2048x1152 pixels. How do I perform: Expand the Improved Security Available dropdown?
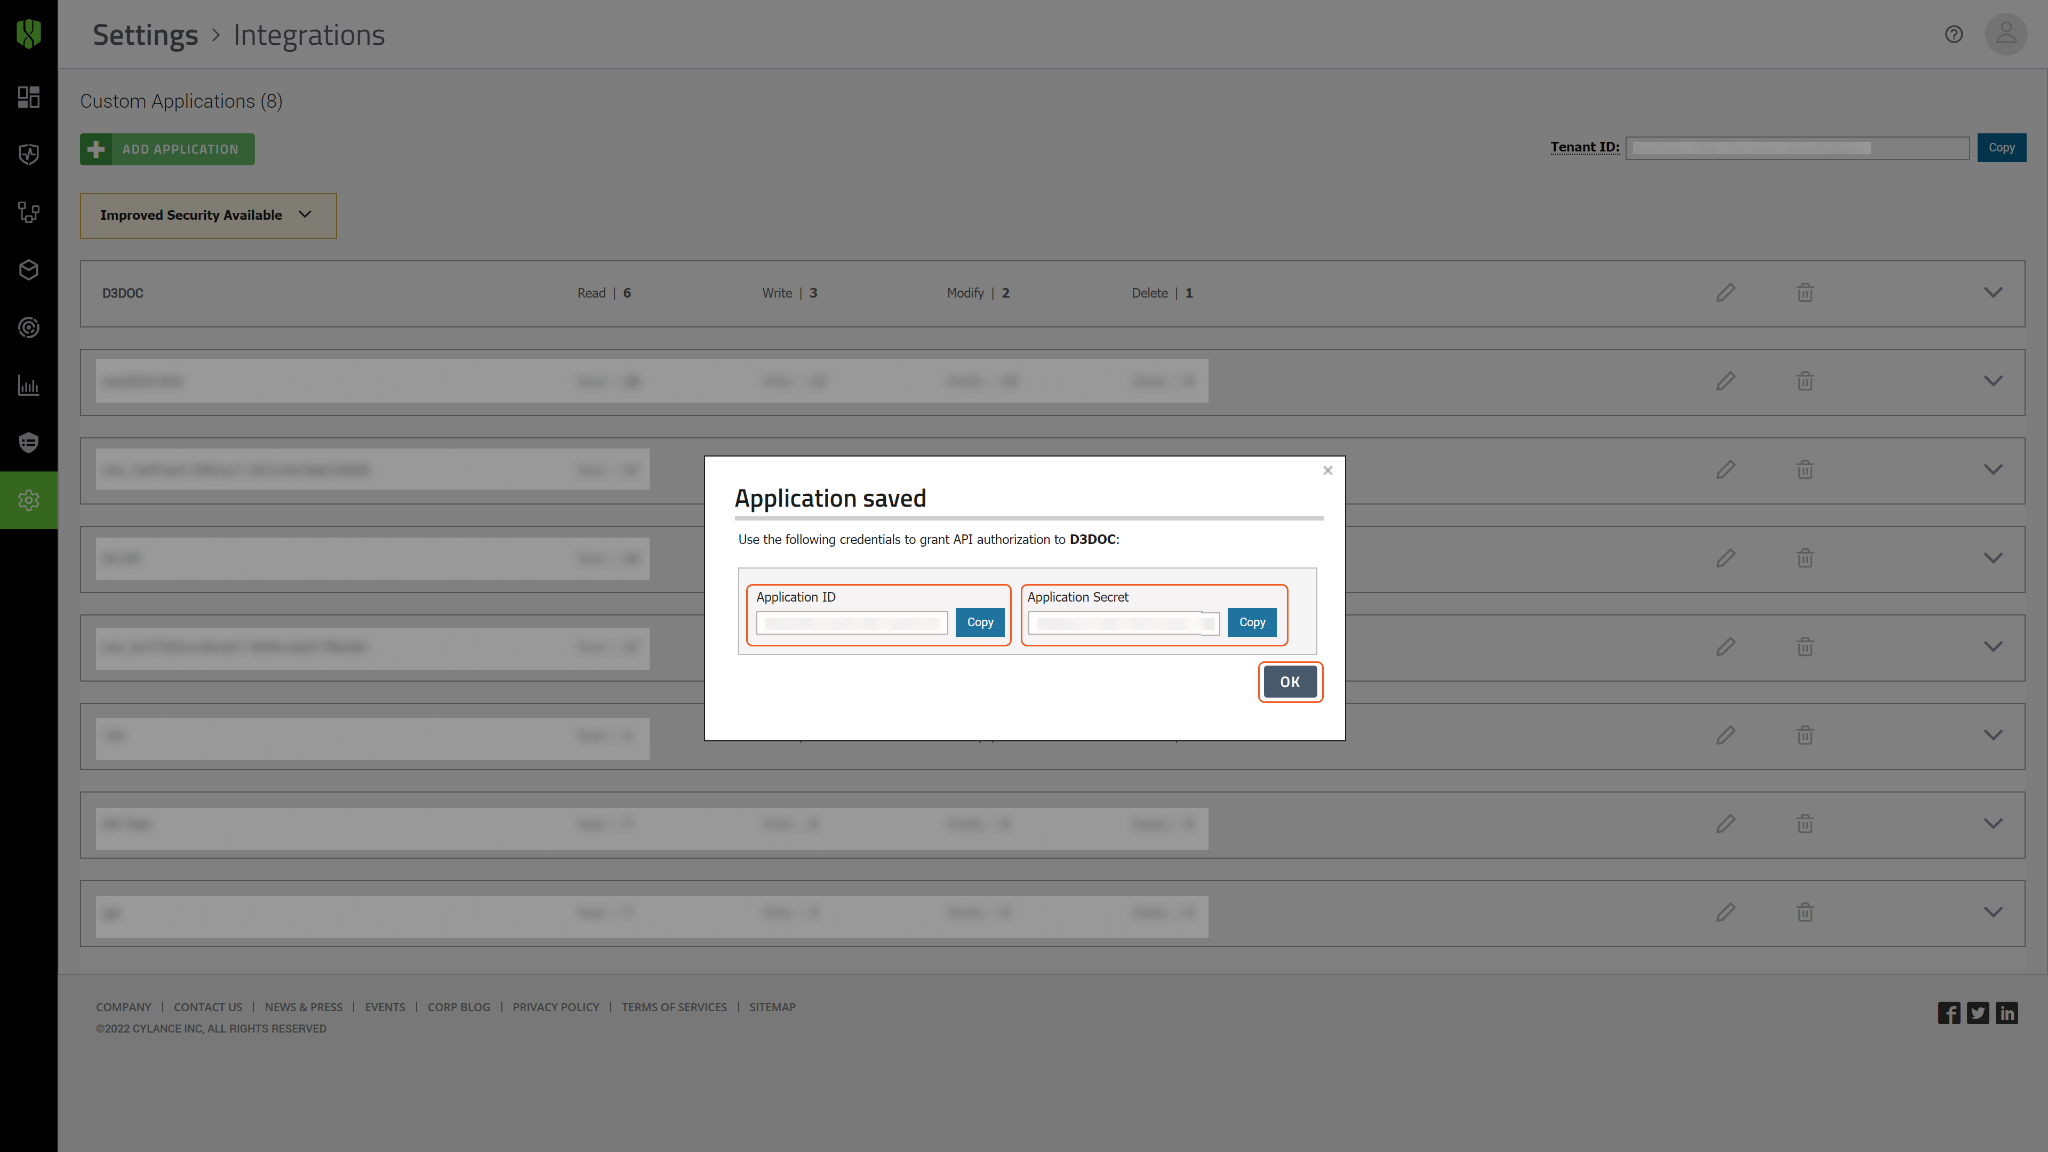208,216
